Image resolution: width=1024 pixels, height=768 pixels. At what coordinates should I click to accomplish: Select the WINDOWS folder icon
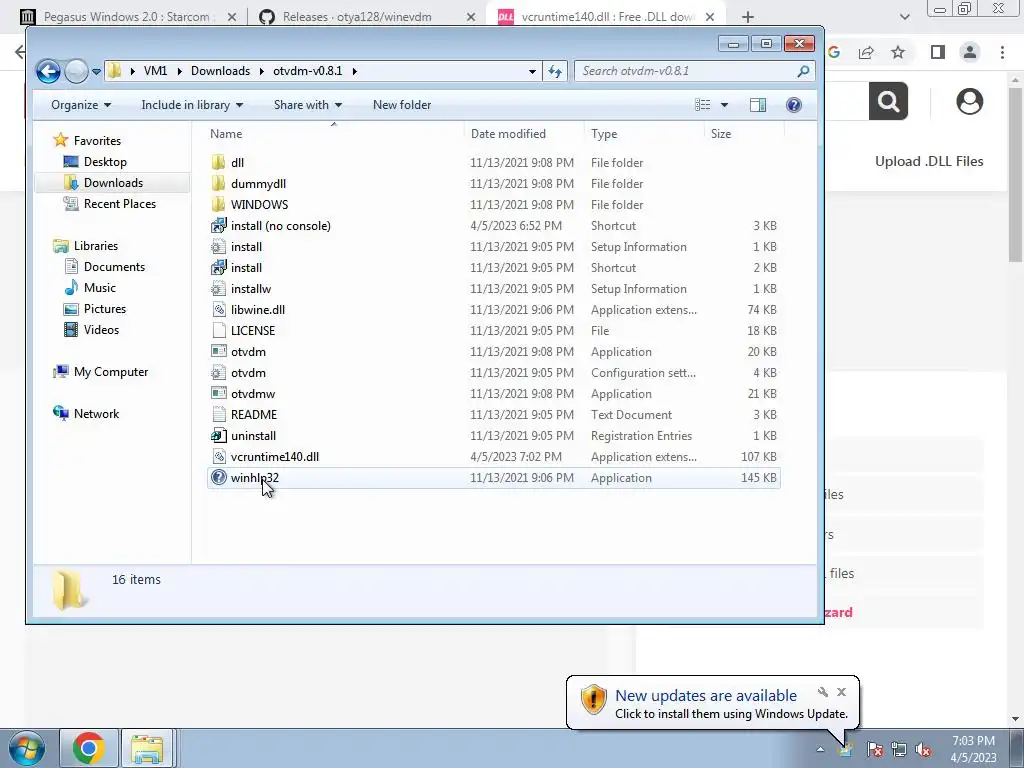pyautogui.click(x=219, y=204)
